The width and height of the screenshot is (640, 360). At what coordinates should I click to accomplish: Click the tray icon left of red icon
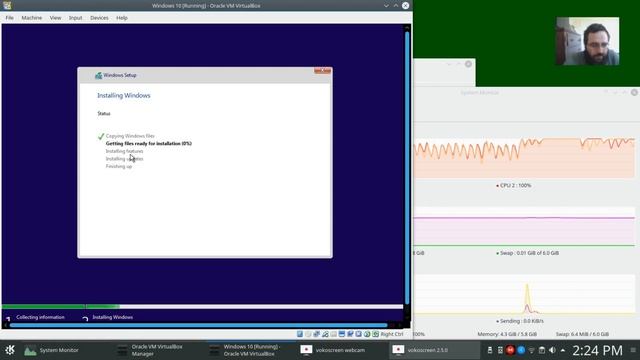500,350
